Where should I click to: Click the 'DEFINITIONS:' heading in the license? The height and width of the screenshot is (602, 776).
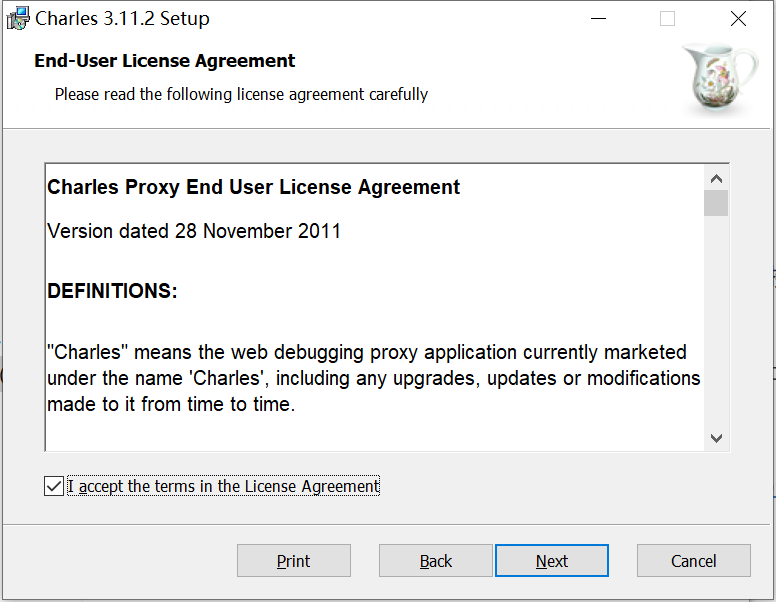tap(112, 291)
